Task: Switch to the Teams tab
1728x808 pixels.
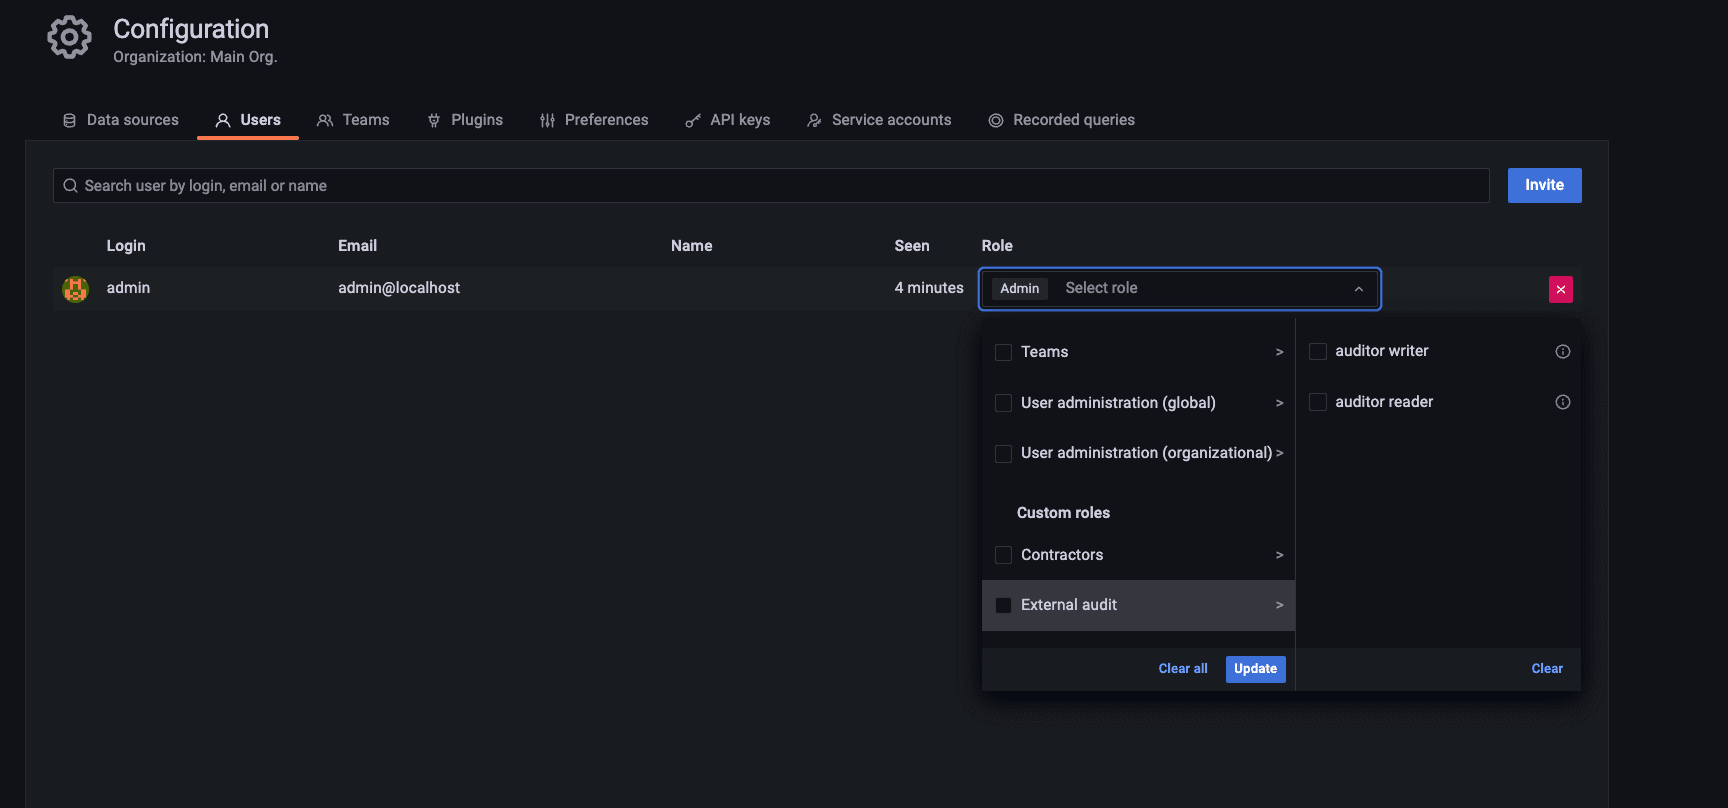Action: click(353, 120)
